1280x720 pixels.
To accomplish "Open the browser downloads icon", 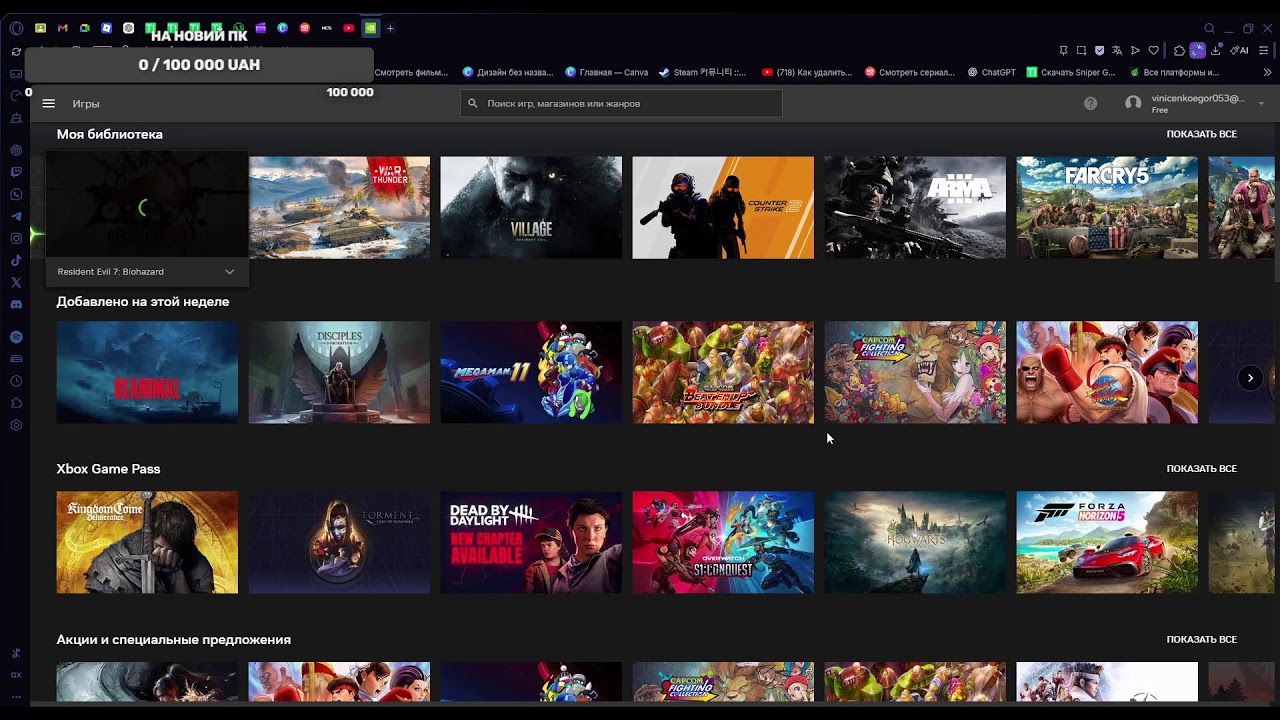I will 1216,50.
